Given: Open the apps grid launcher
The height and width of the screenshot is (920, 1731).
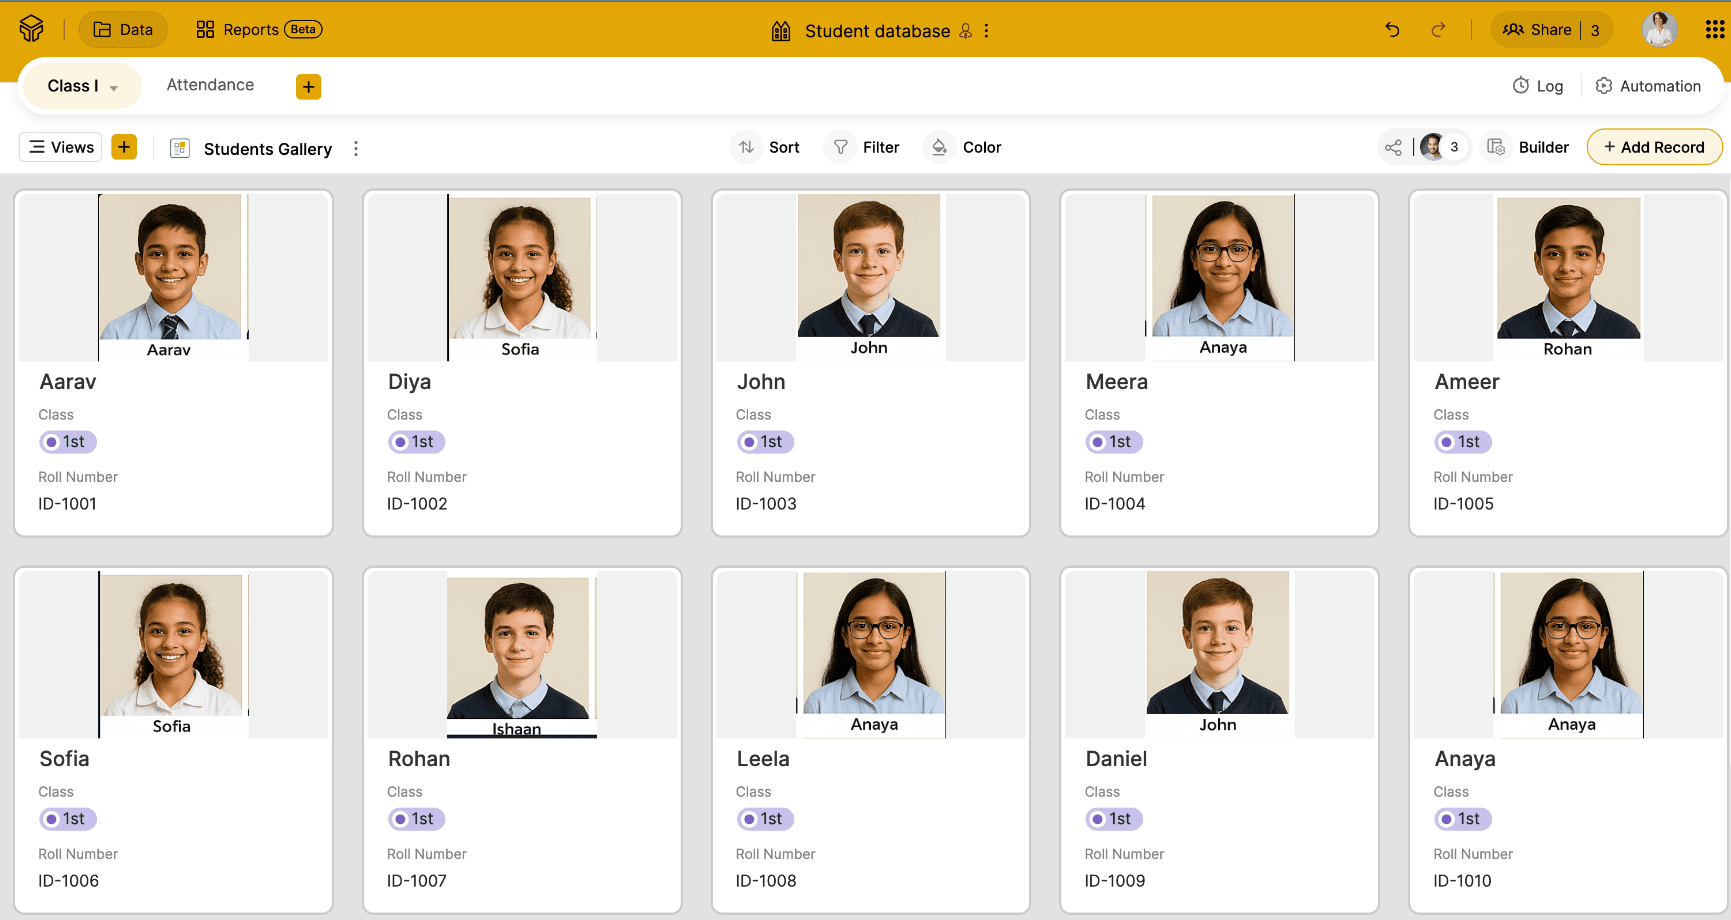Looking at the screenshot, I should pos(1714,30).
